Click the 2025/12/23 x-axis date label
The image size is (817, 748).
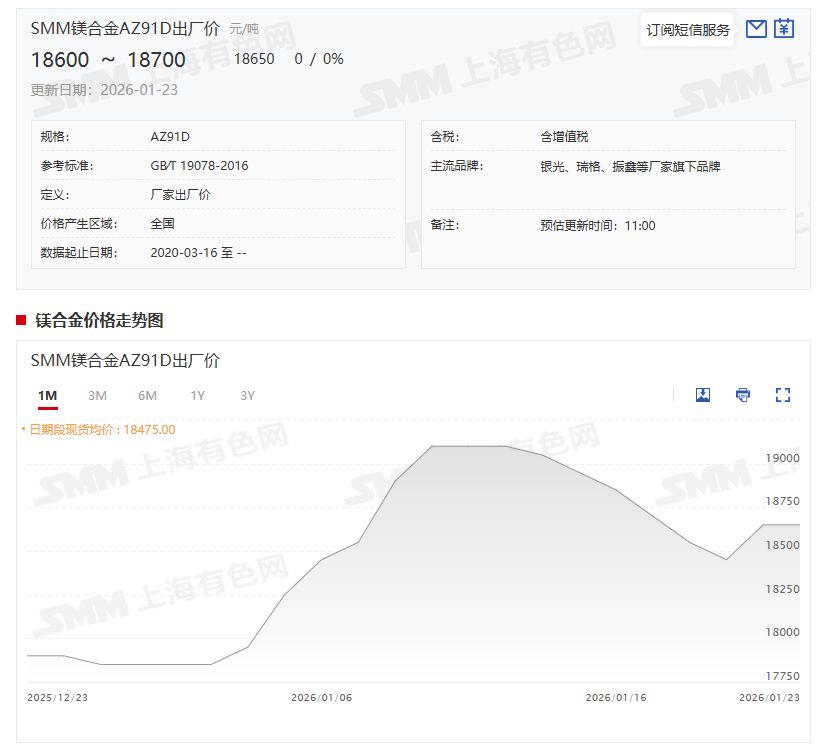click(57, 697)
